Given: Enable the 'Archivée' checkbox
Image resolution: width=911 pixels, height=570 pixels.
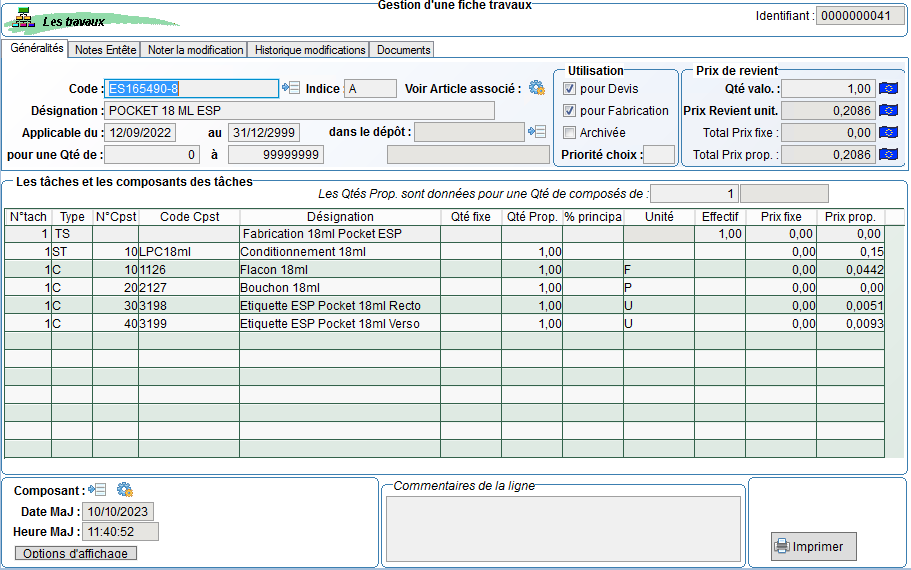Looking at the screenshot, I should (570, 133).
